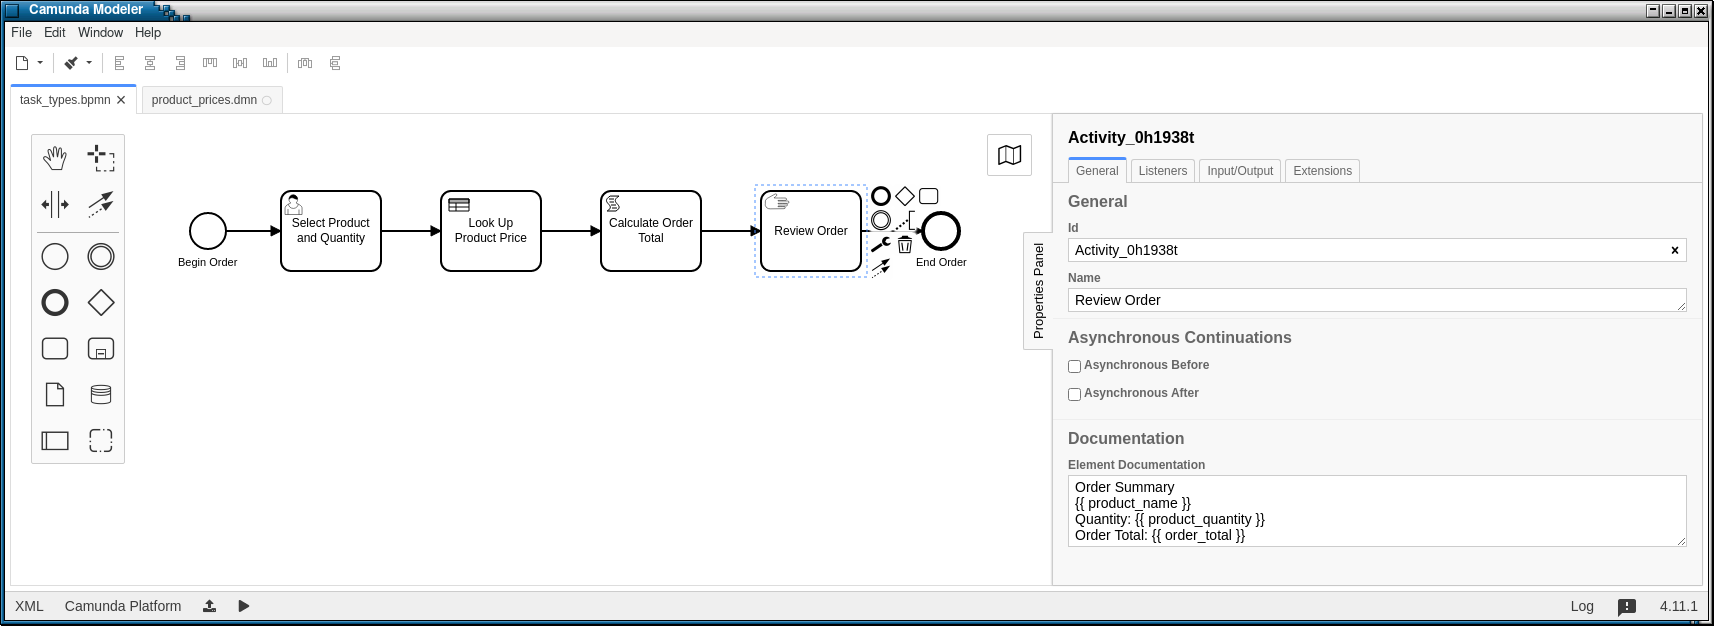This screenshot has width=1714, height=626.
Task: Activate the create/remove space tool
Action: (55, 205)
